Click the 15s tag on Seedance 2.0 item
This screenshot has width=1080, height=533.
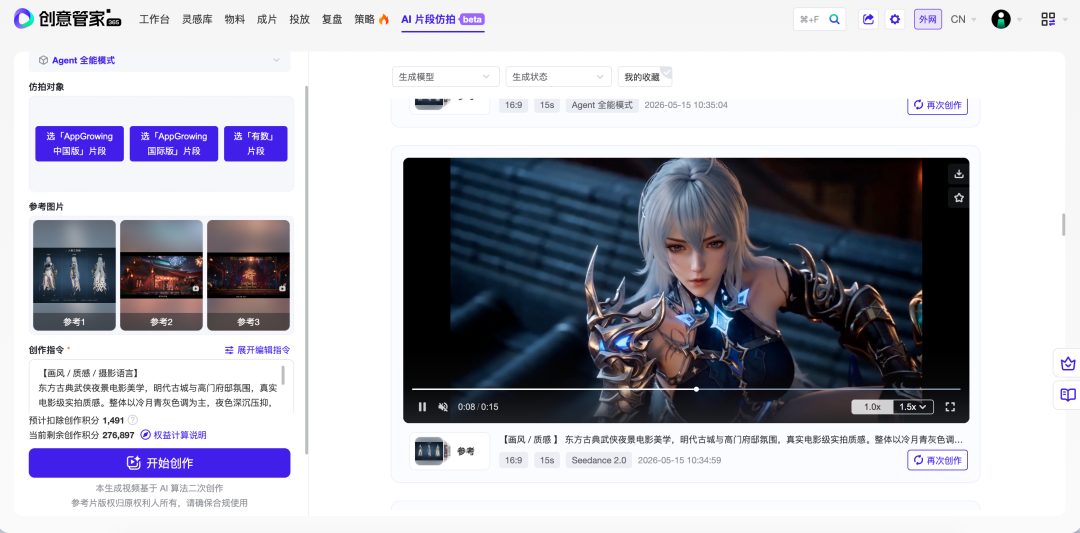point(546,460)
